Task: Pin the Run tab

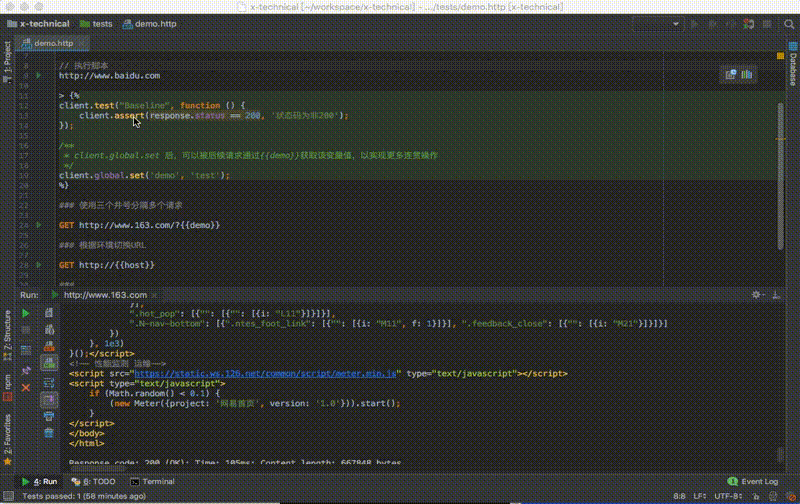Action: tap(26, 370)
